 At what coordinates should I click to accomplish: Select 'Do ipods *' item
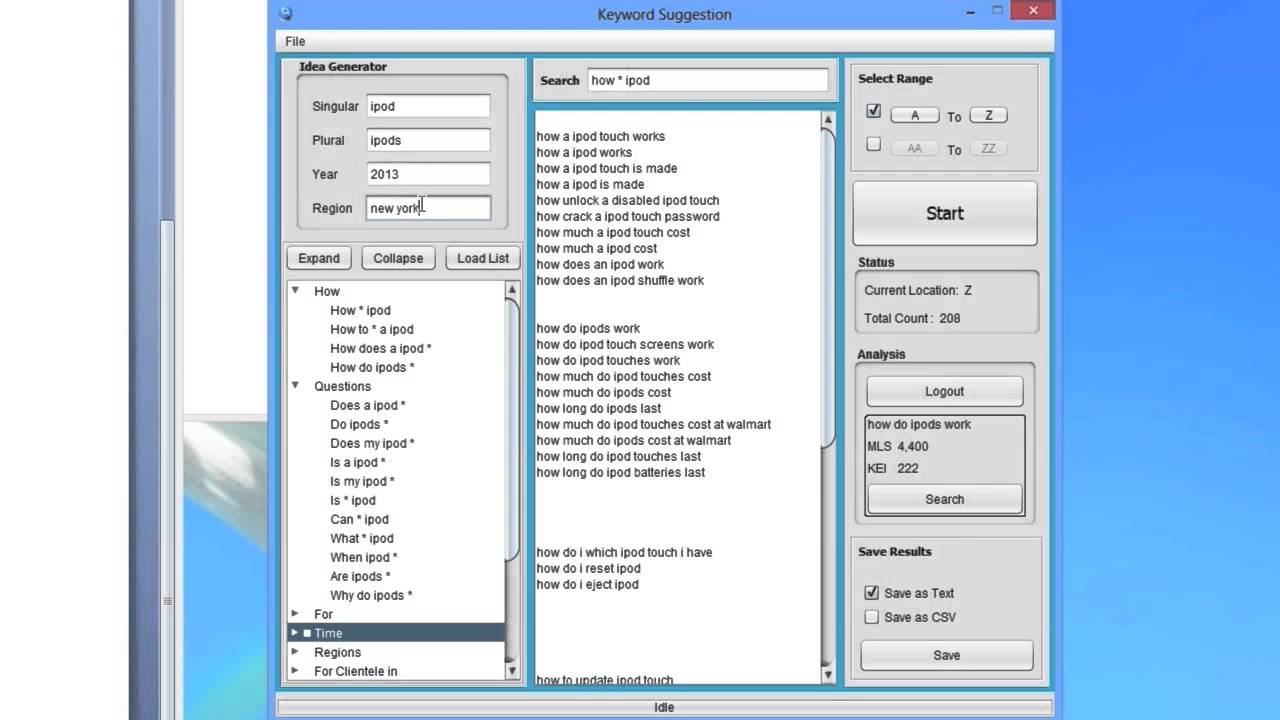tap(359, 424)
